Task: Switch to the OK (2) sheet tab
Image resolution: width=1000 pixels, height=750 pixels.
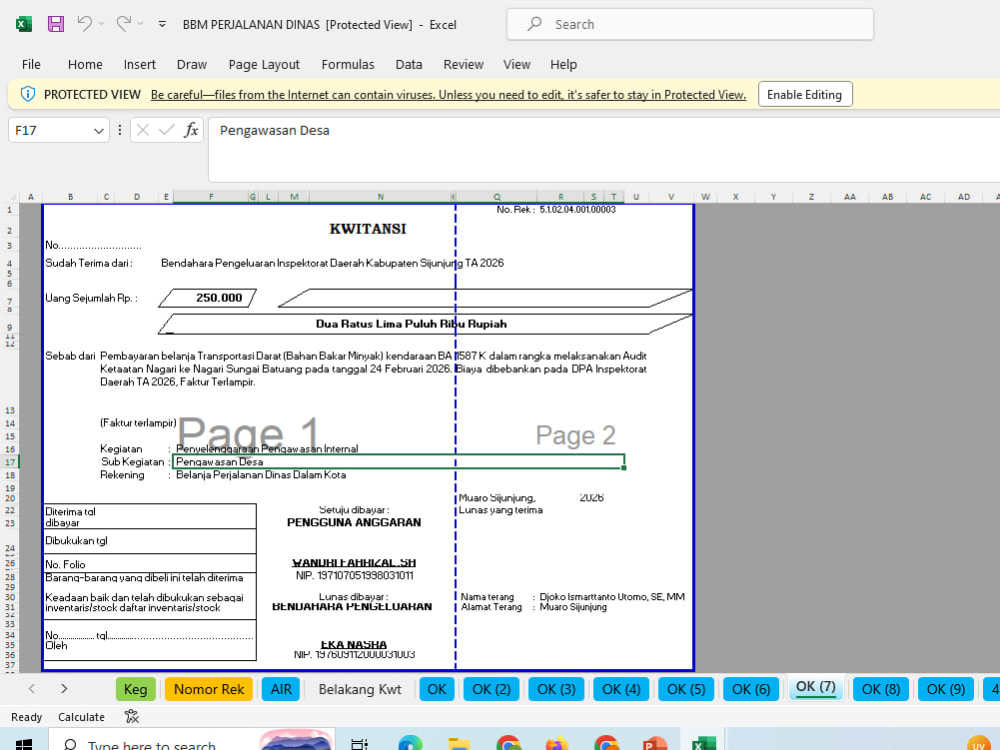Action: 491,689
